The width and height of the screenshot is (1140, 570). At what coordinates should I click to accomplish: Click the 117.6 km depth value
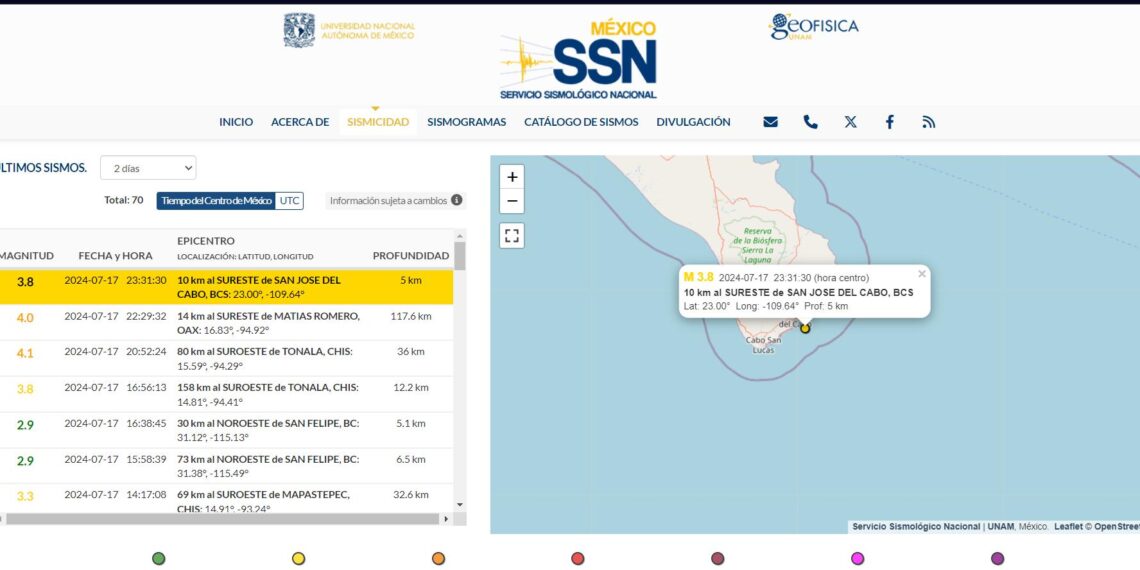(x=411, y=316)
